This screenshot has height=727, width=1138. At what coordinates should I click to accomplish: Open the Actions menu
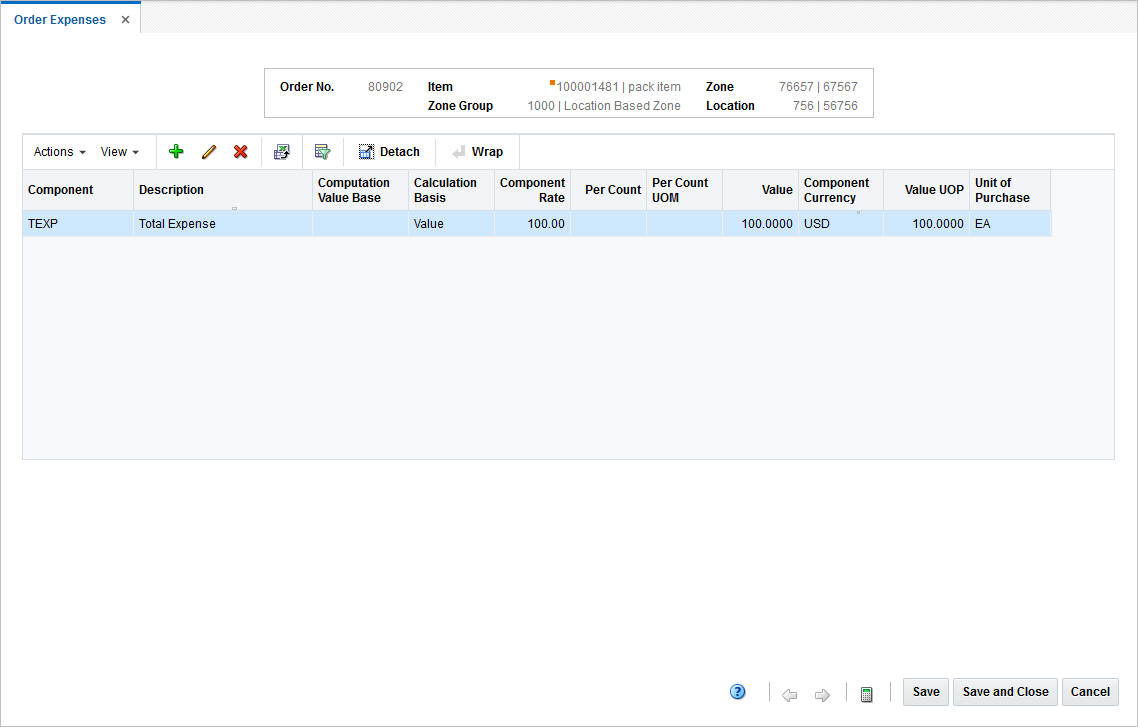57,151
